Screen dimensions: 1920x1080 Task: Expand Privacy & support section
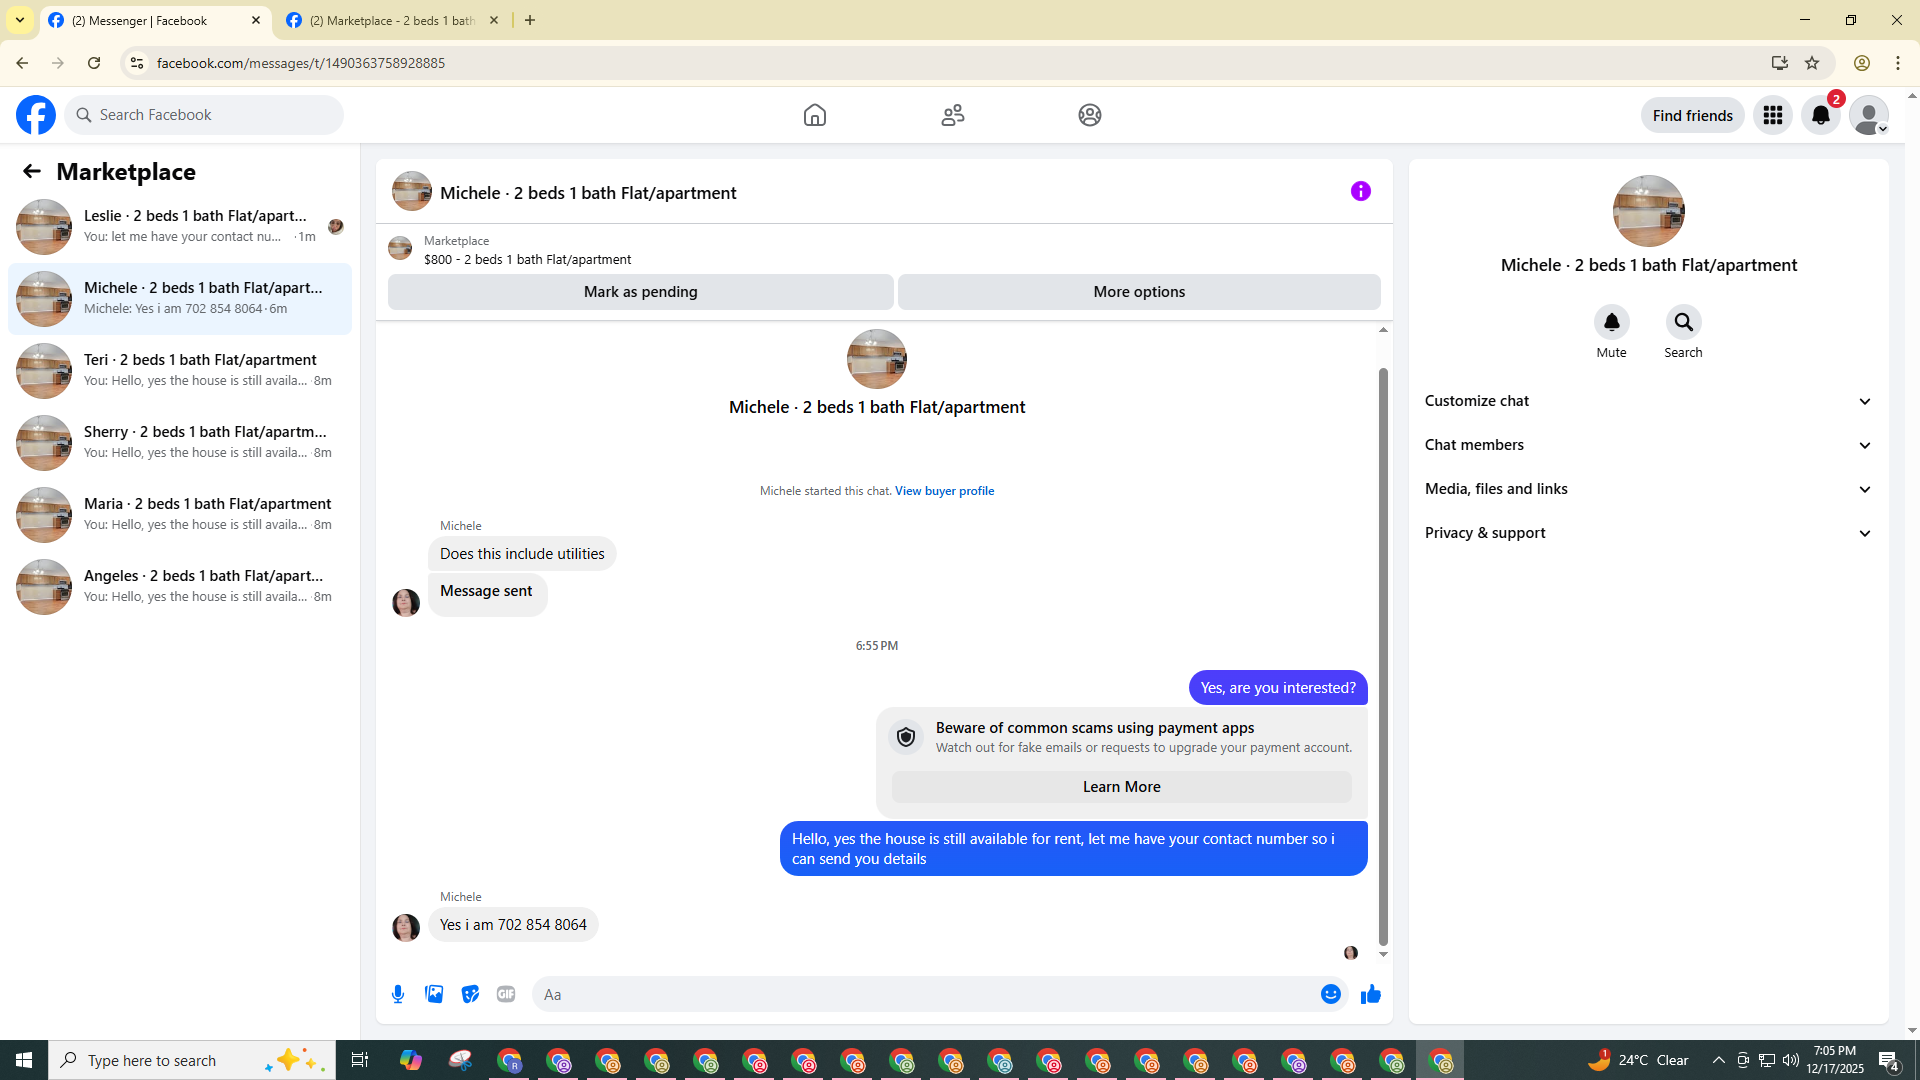click(x=1648, y=533)
